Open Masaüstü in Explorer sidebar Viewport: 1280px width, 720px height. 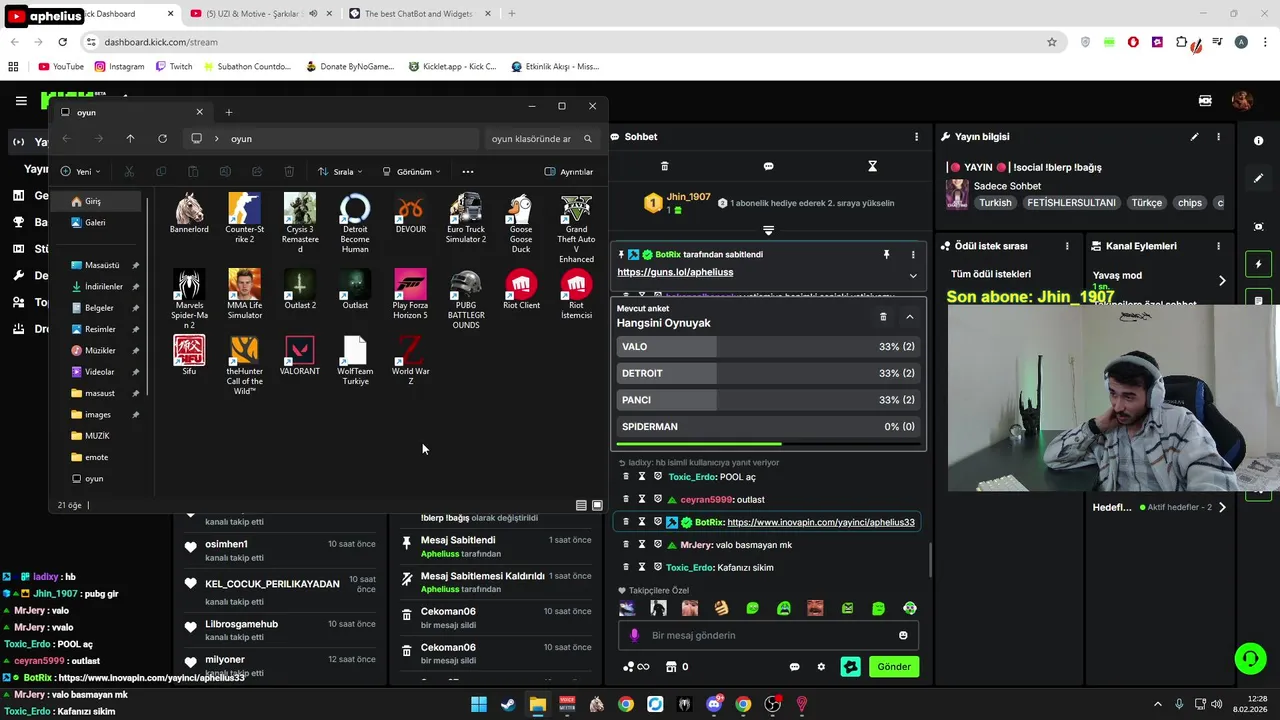tap(102, 265)
